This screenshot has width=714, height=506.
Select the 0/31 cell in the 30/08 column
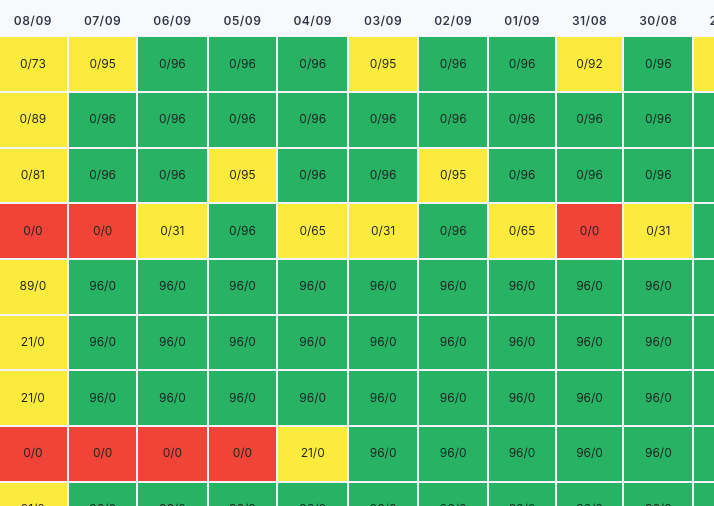coord(658,231)
